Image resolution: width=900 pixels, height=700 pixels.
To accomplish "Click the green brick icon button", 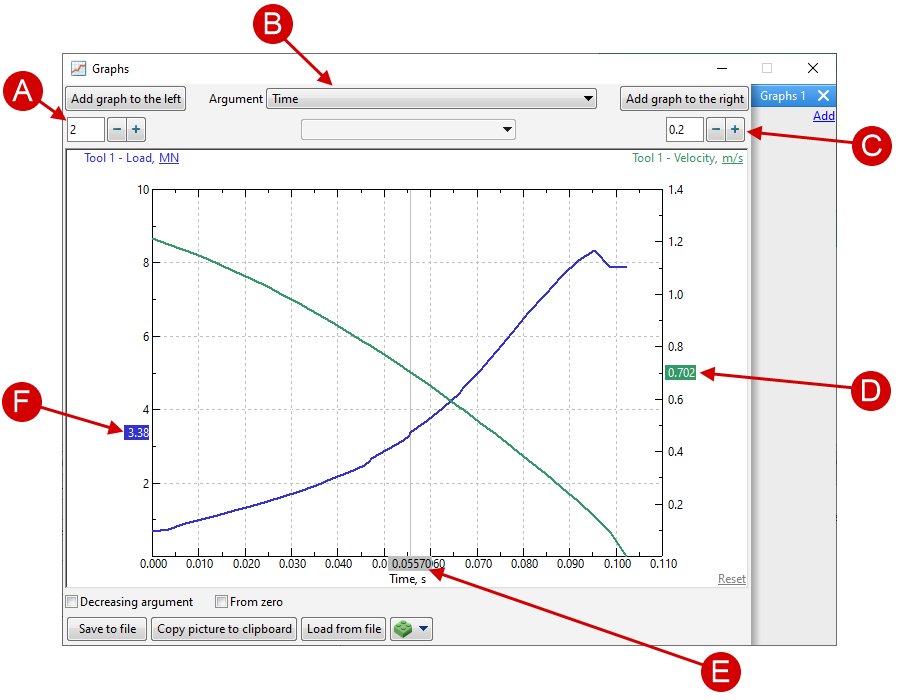I will click(x=403, y=629).
